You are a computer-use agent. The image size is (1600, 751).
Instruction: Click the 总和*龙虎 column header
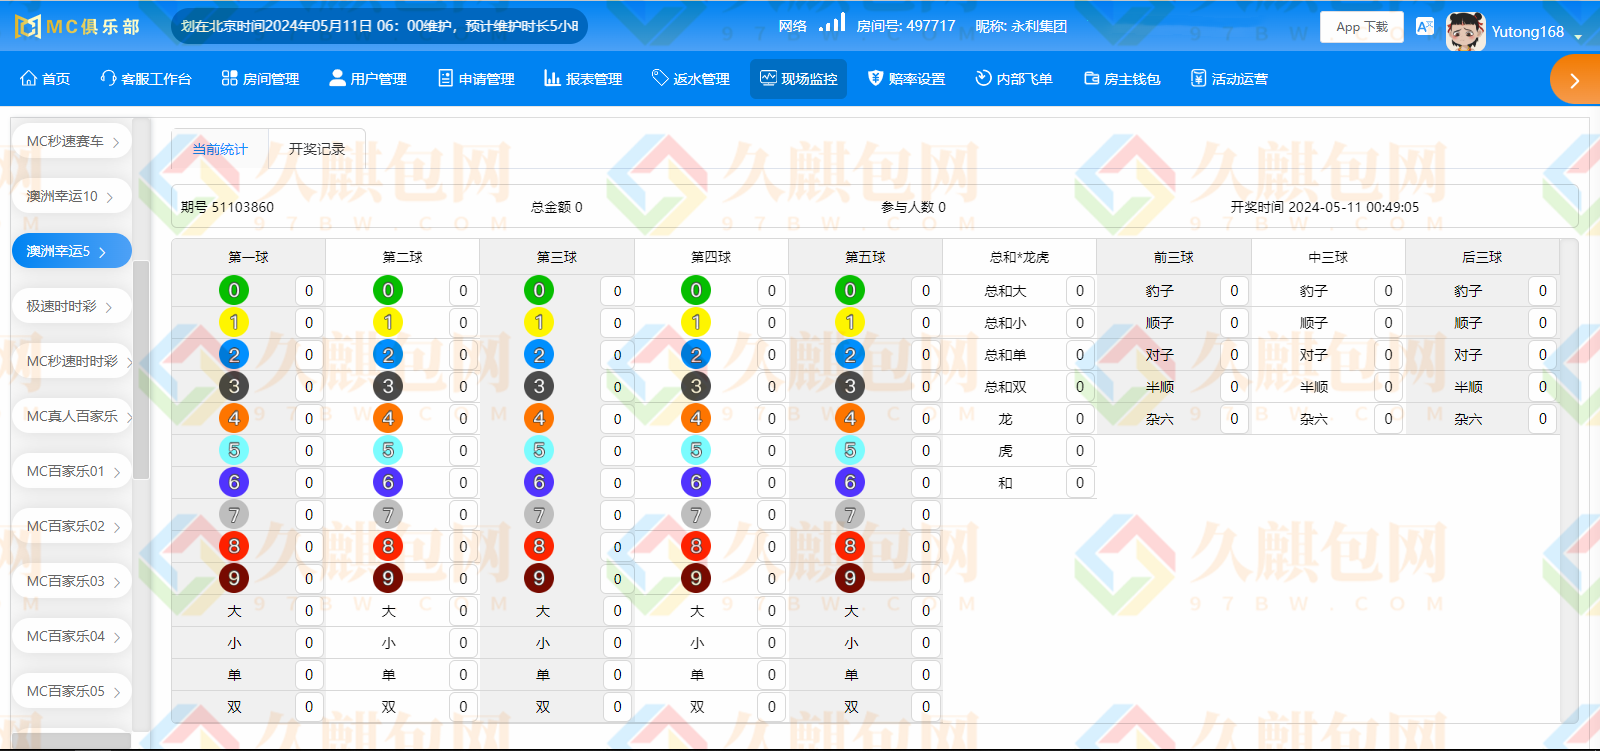coord(1020,257)
